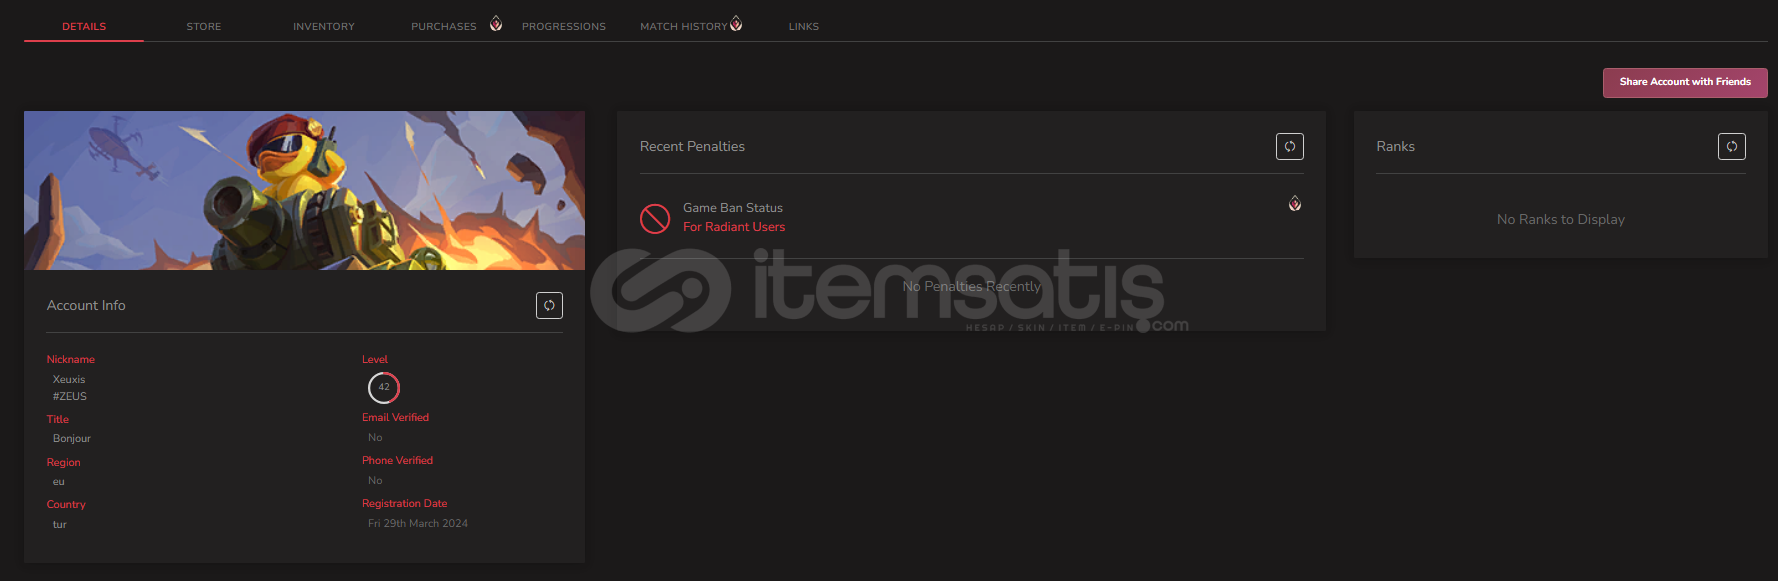The image size is (1778, 581).
Task: Go to the Purchases tab
Action: click(444, 26)
